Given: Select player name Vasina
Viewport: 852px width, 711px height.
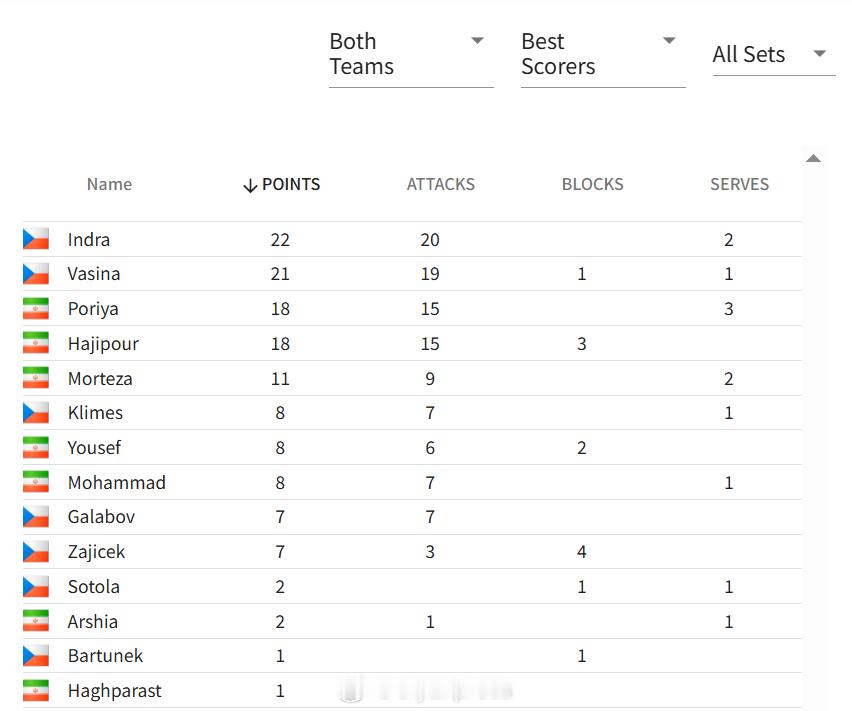Looking at the screenshot, I should point(93,274).
